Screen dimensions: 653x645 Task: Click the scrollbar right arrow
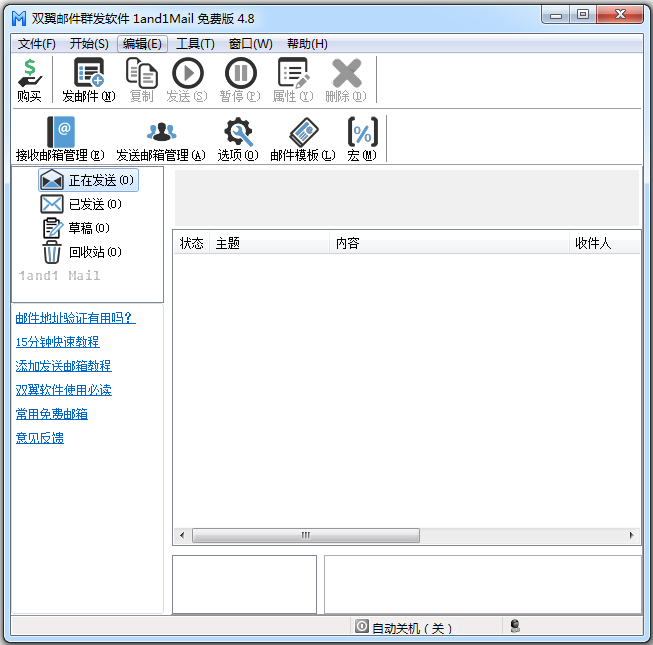click(632, 535)
